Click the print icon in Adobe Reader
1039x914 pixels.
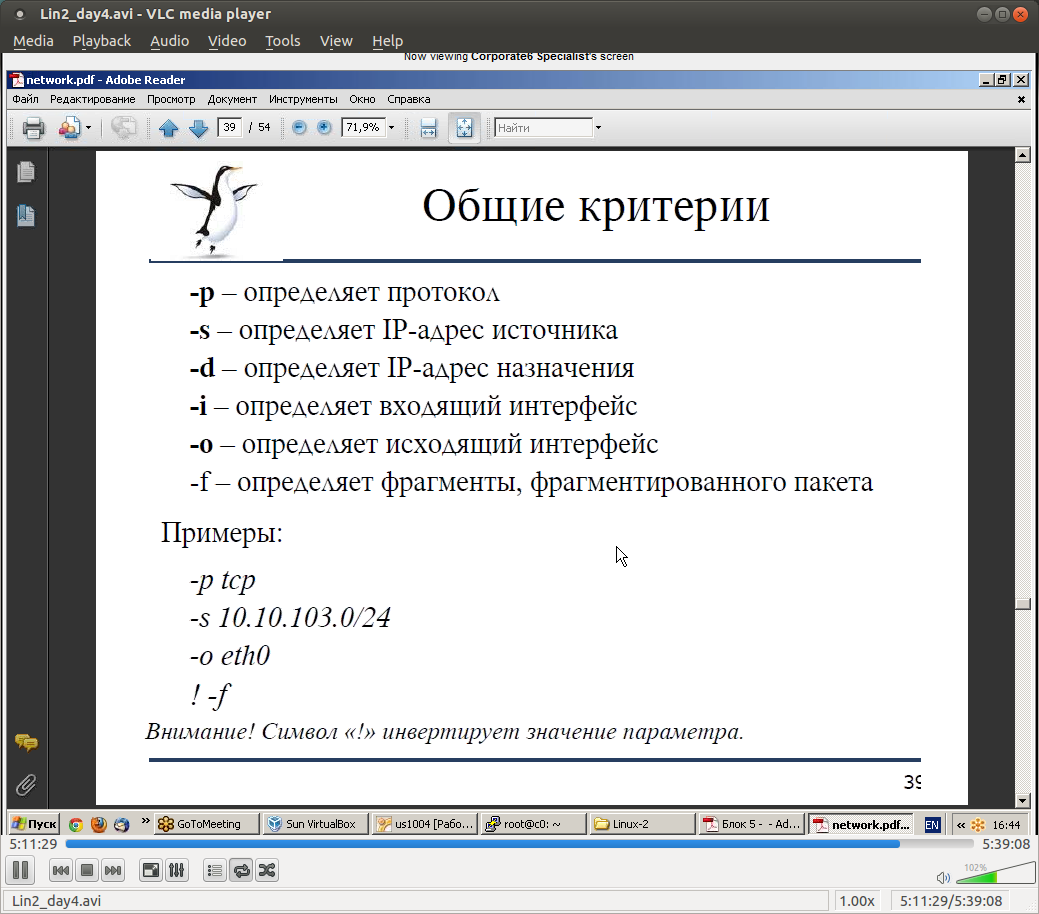pos(34,128)
